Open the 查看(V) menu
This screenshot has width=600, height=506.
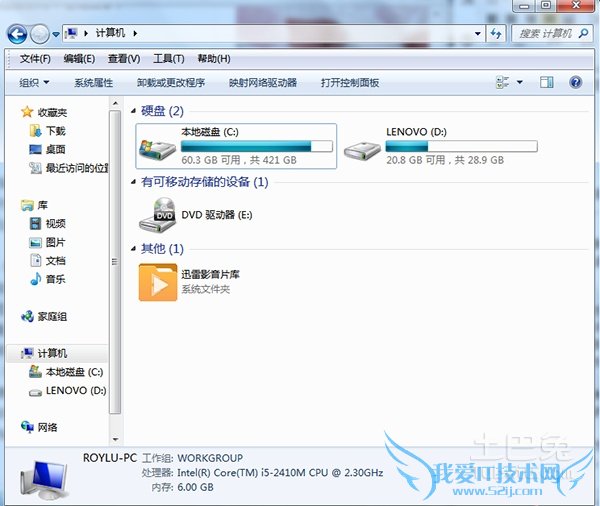click(124, 59)
